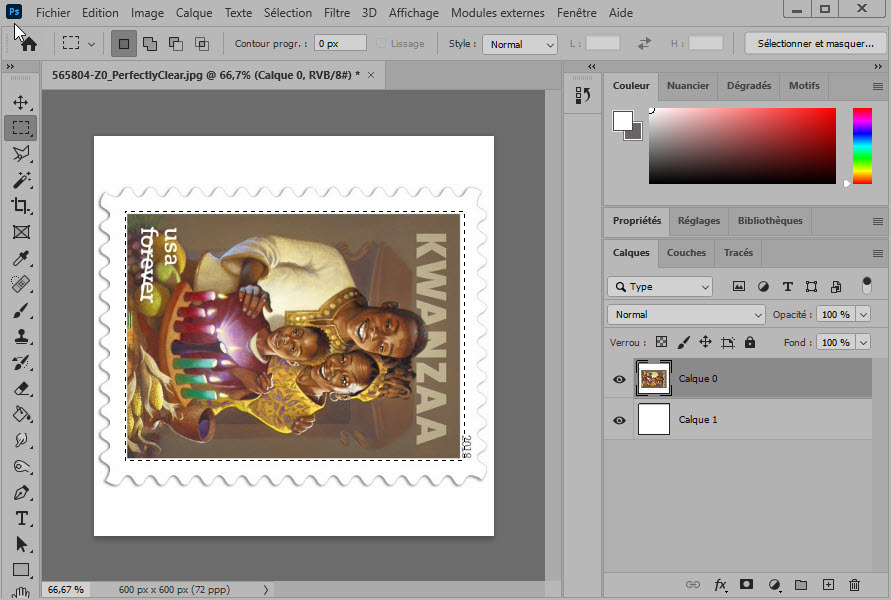Add a layer mask
This screenshot has width=891, height=600.
[747, 585]
